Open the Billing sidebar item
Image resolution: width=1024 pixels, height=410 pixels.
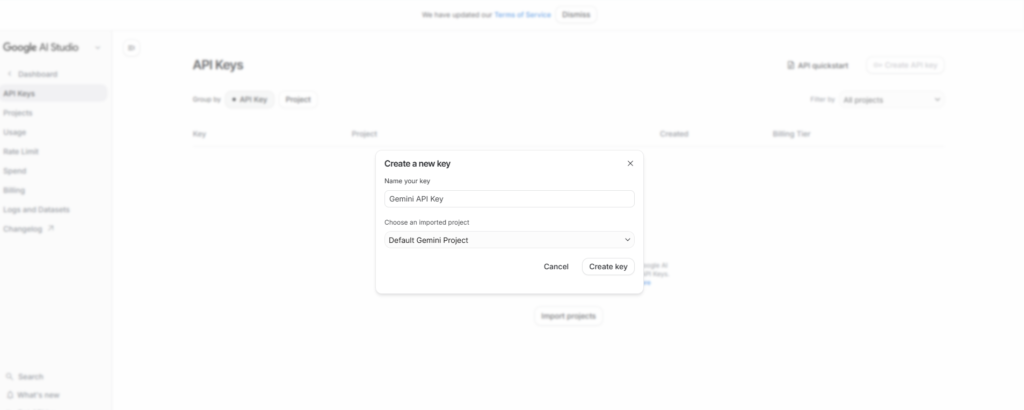pos(14,190)
